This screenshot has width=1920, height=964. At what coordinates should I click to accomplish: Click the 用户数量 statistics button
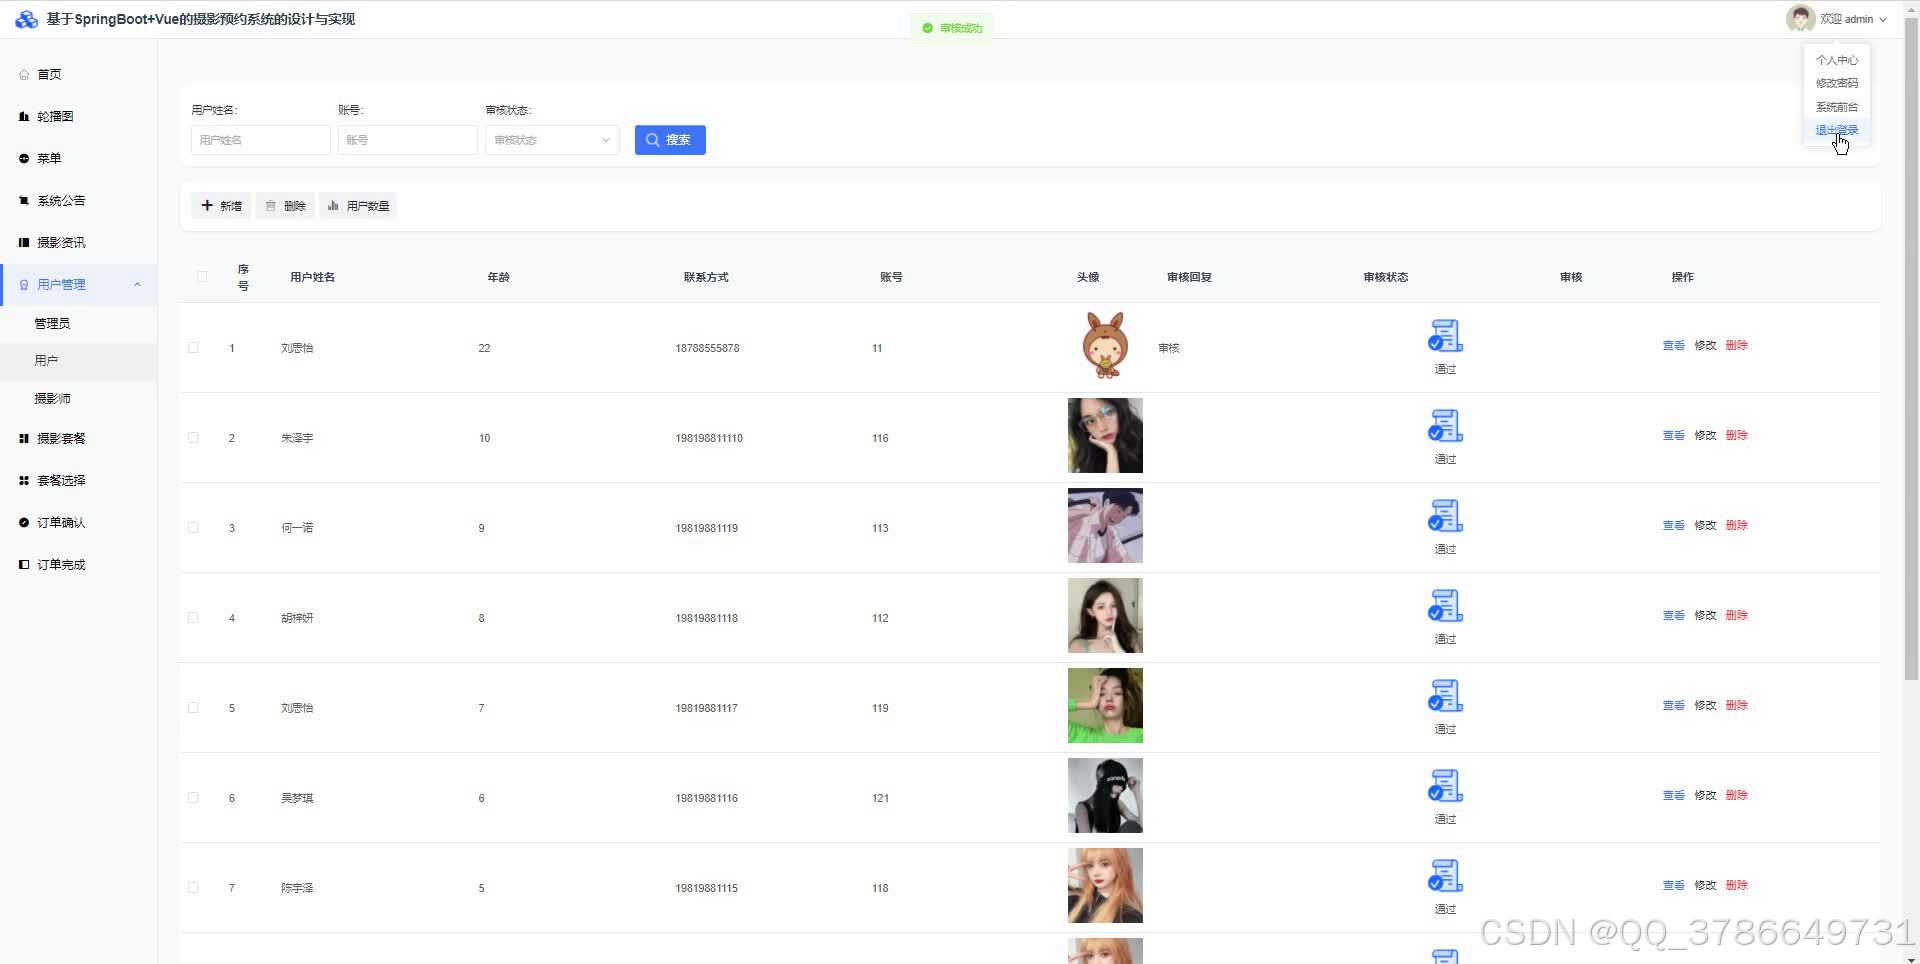(x=358, y=206)
